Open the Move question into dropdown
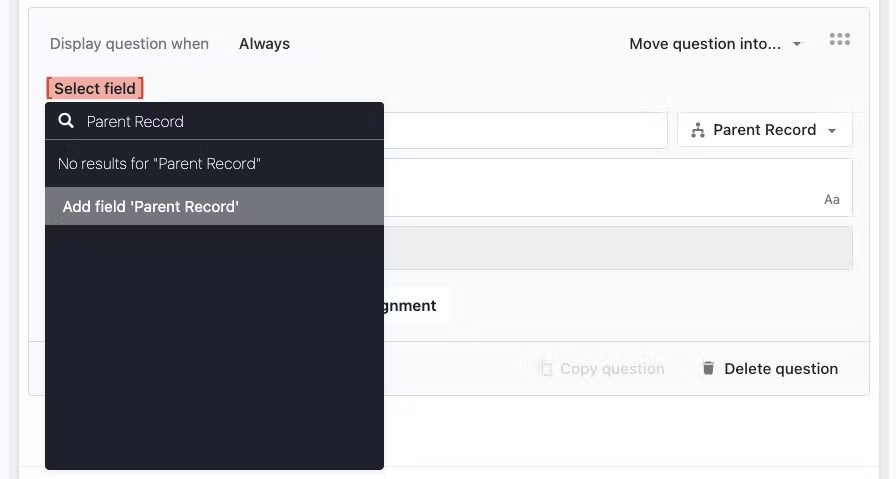896x479 pixels. [x=715, y=44]
